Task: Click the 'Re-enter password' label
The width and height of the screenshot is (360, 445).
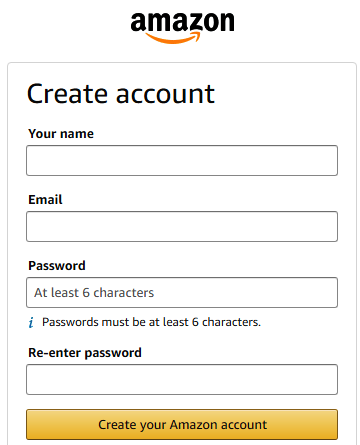Action: coord(85,353)
